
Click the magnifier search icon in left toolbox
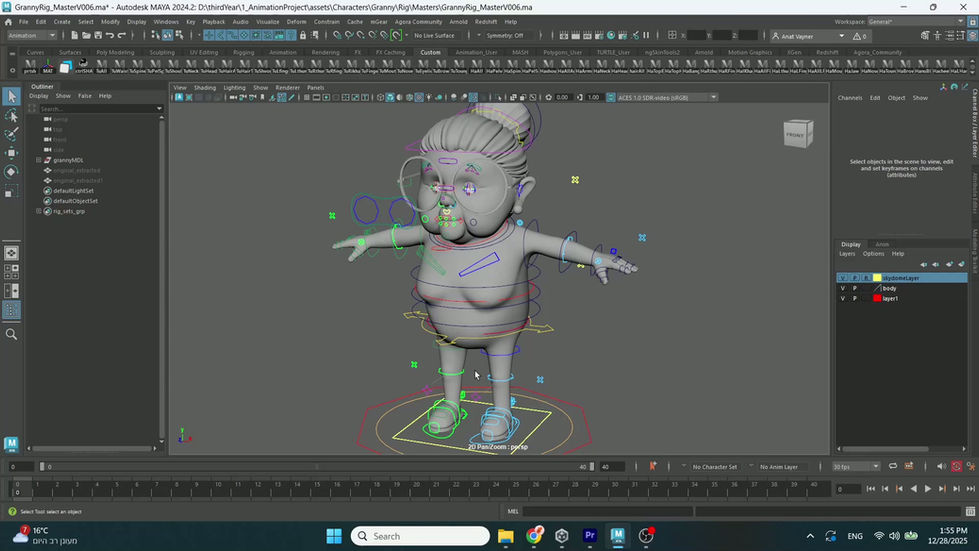[11, 334]
